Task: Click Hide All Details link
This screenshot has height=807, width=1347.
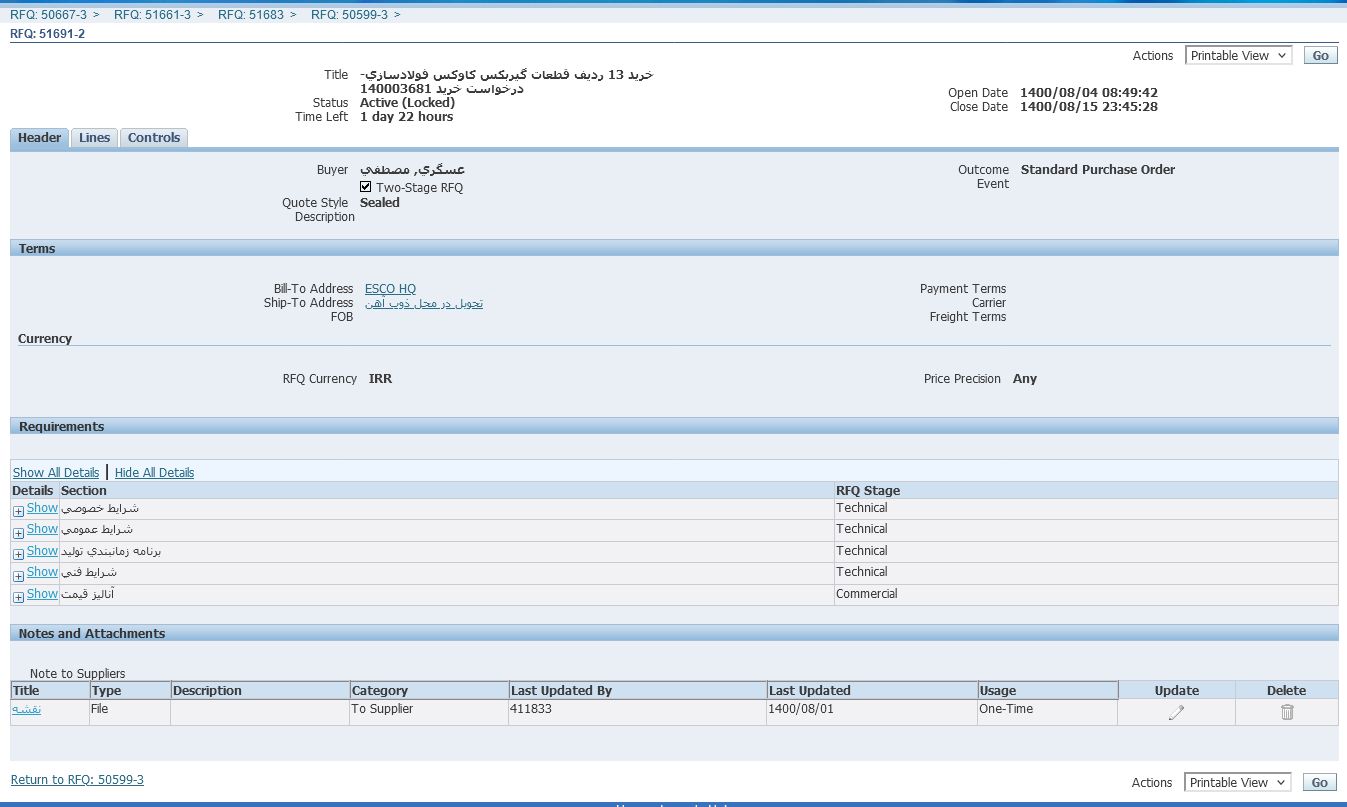Action: (x=154, y=473)
